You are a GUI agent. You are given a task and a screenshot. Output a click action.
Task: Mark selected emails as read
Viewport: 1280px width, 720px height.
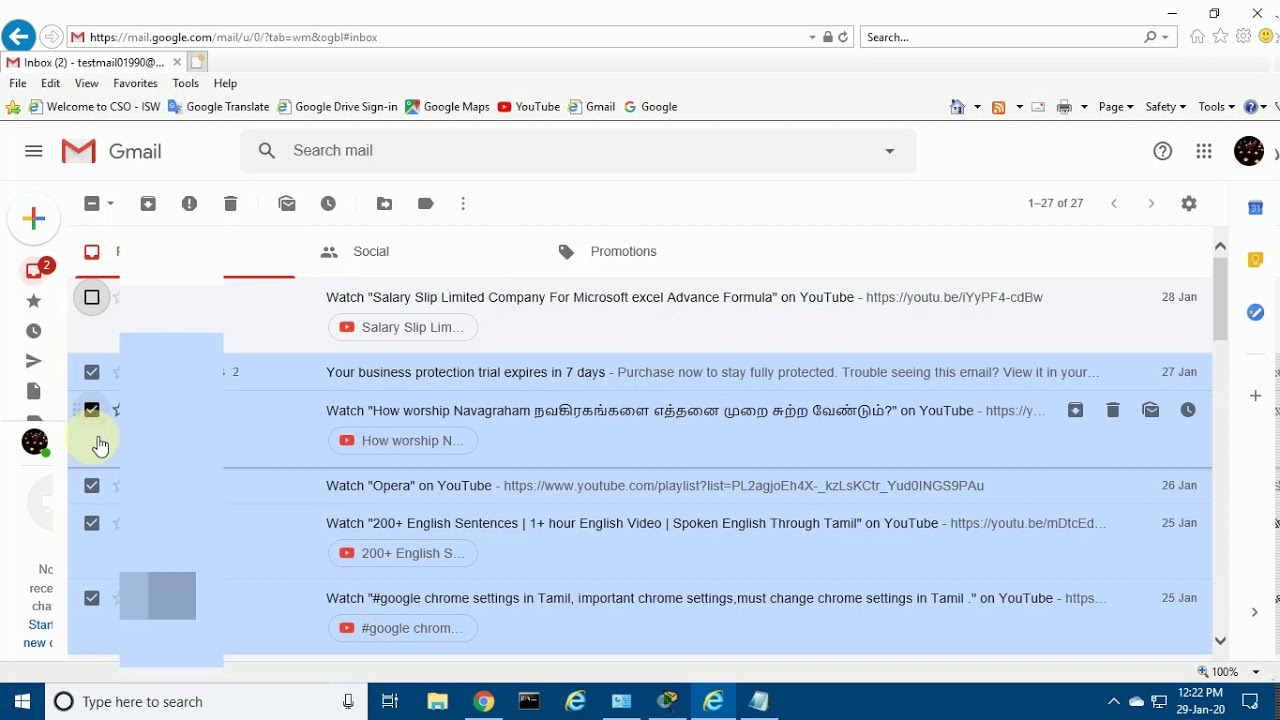point(287,204)
